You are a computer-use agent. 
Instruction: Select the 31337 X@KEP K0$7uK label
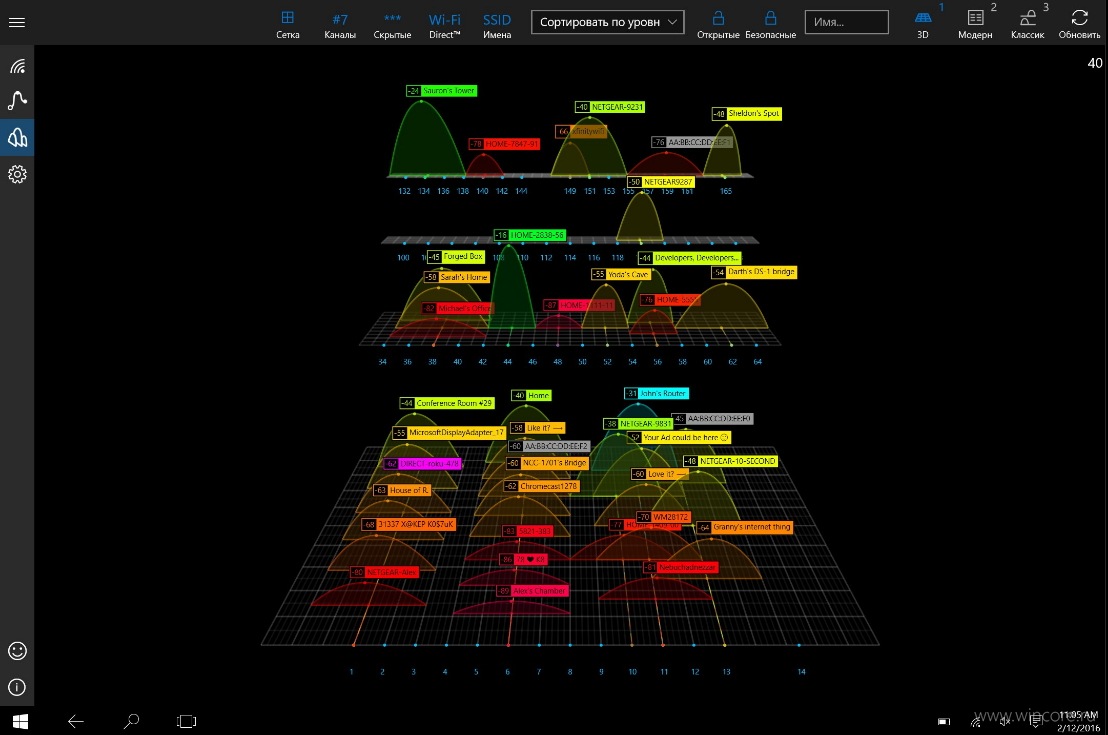(x=408, y=524)
